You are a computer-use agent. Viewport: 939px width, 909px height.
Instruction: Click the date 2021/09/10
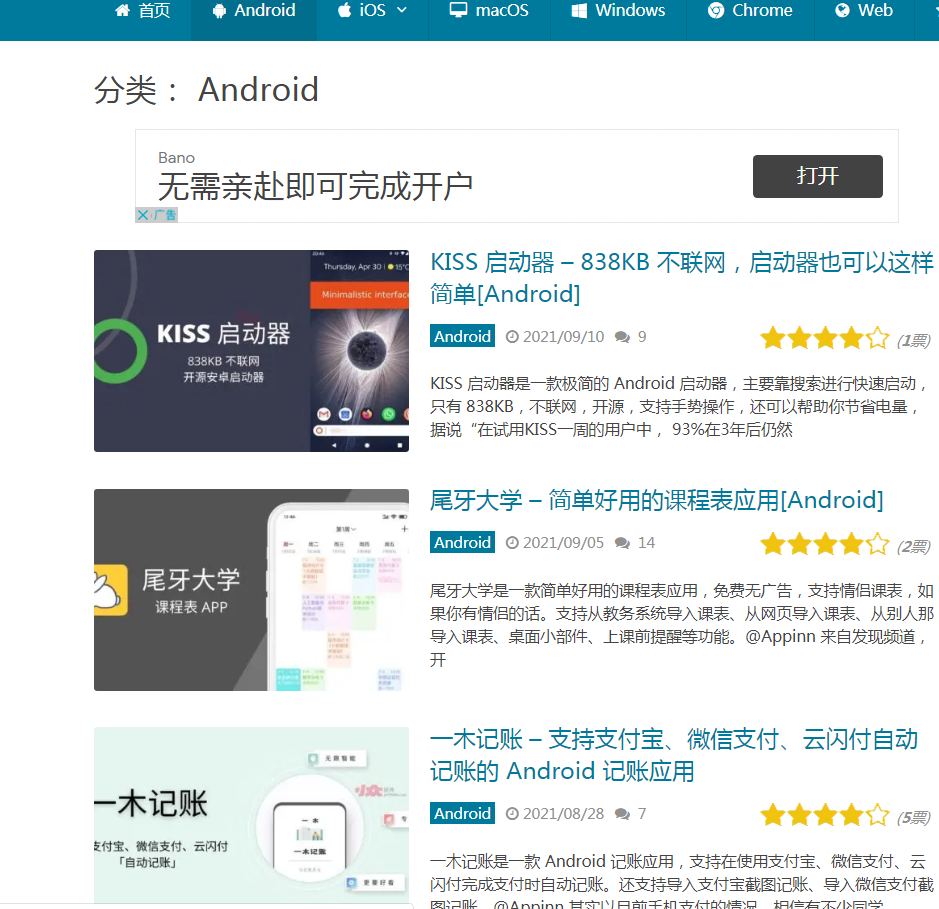click(x=564, y=337)
